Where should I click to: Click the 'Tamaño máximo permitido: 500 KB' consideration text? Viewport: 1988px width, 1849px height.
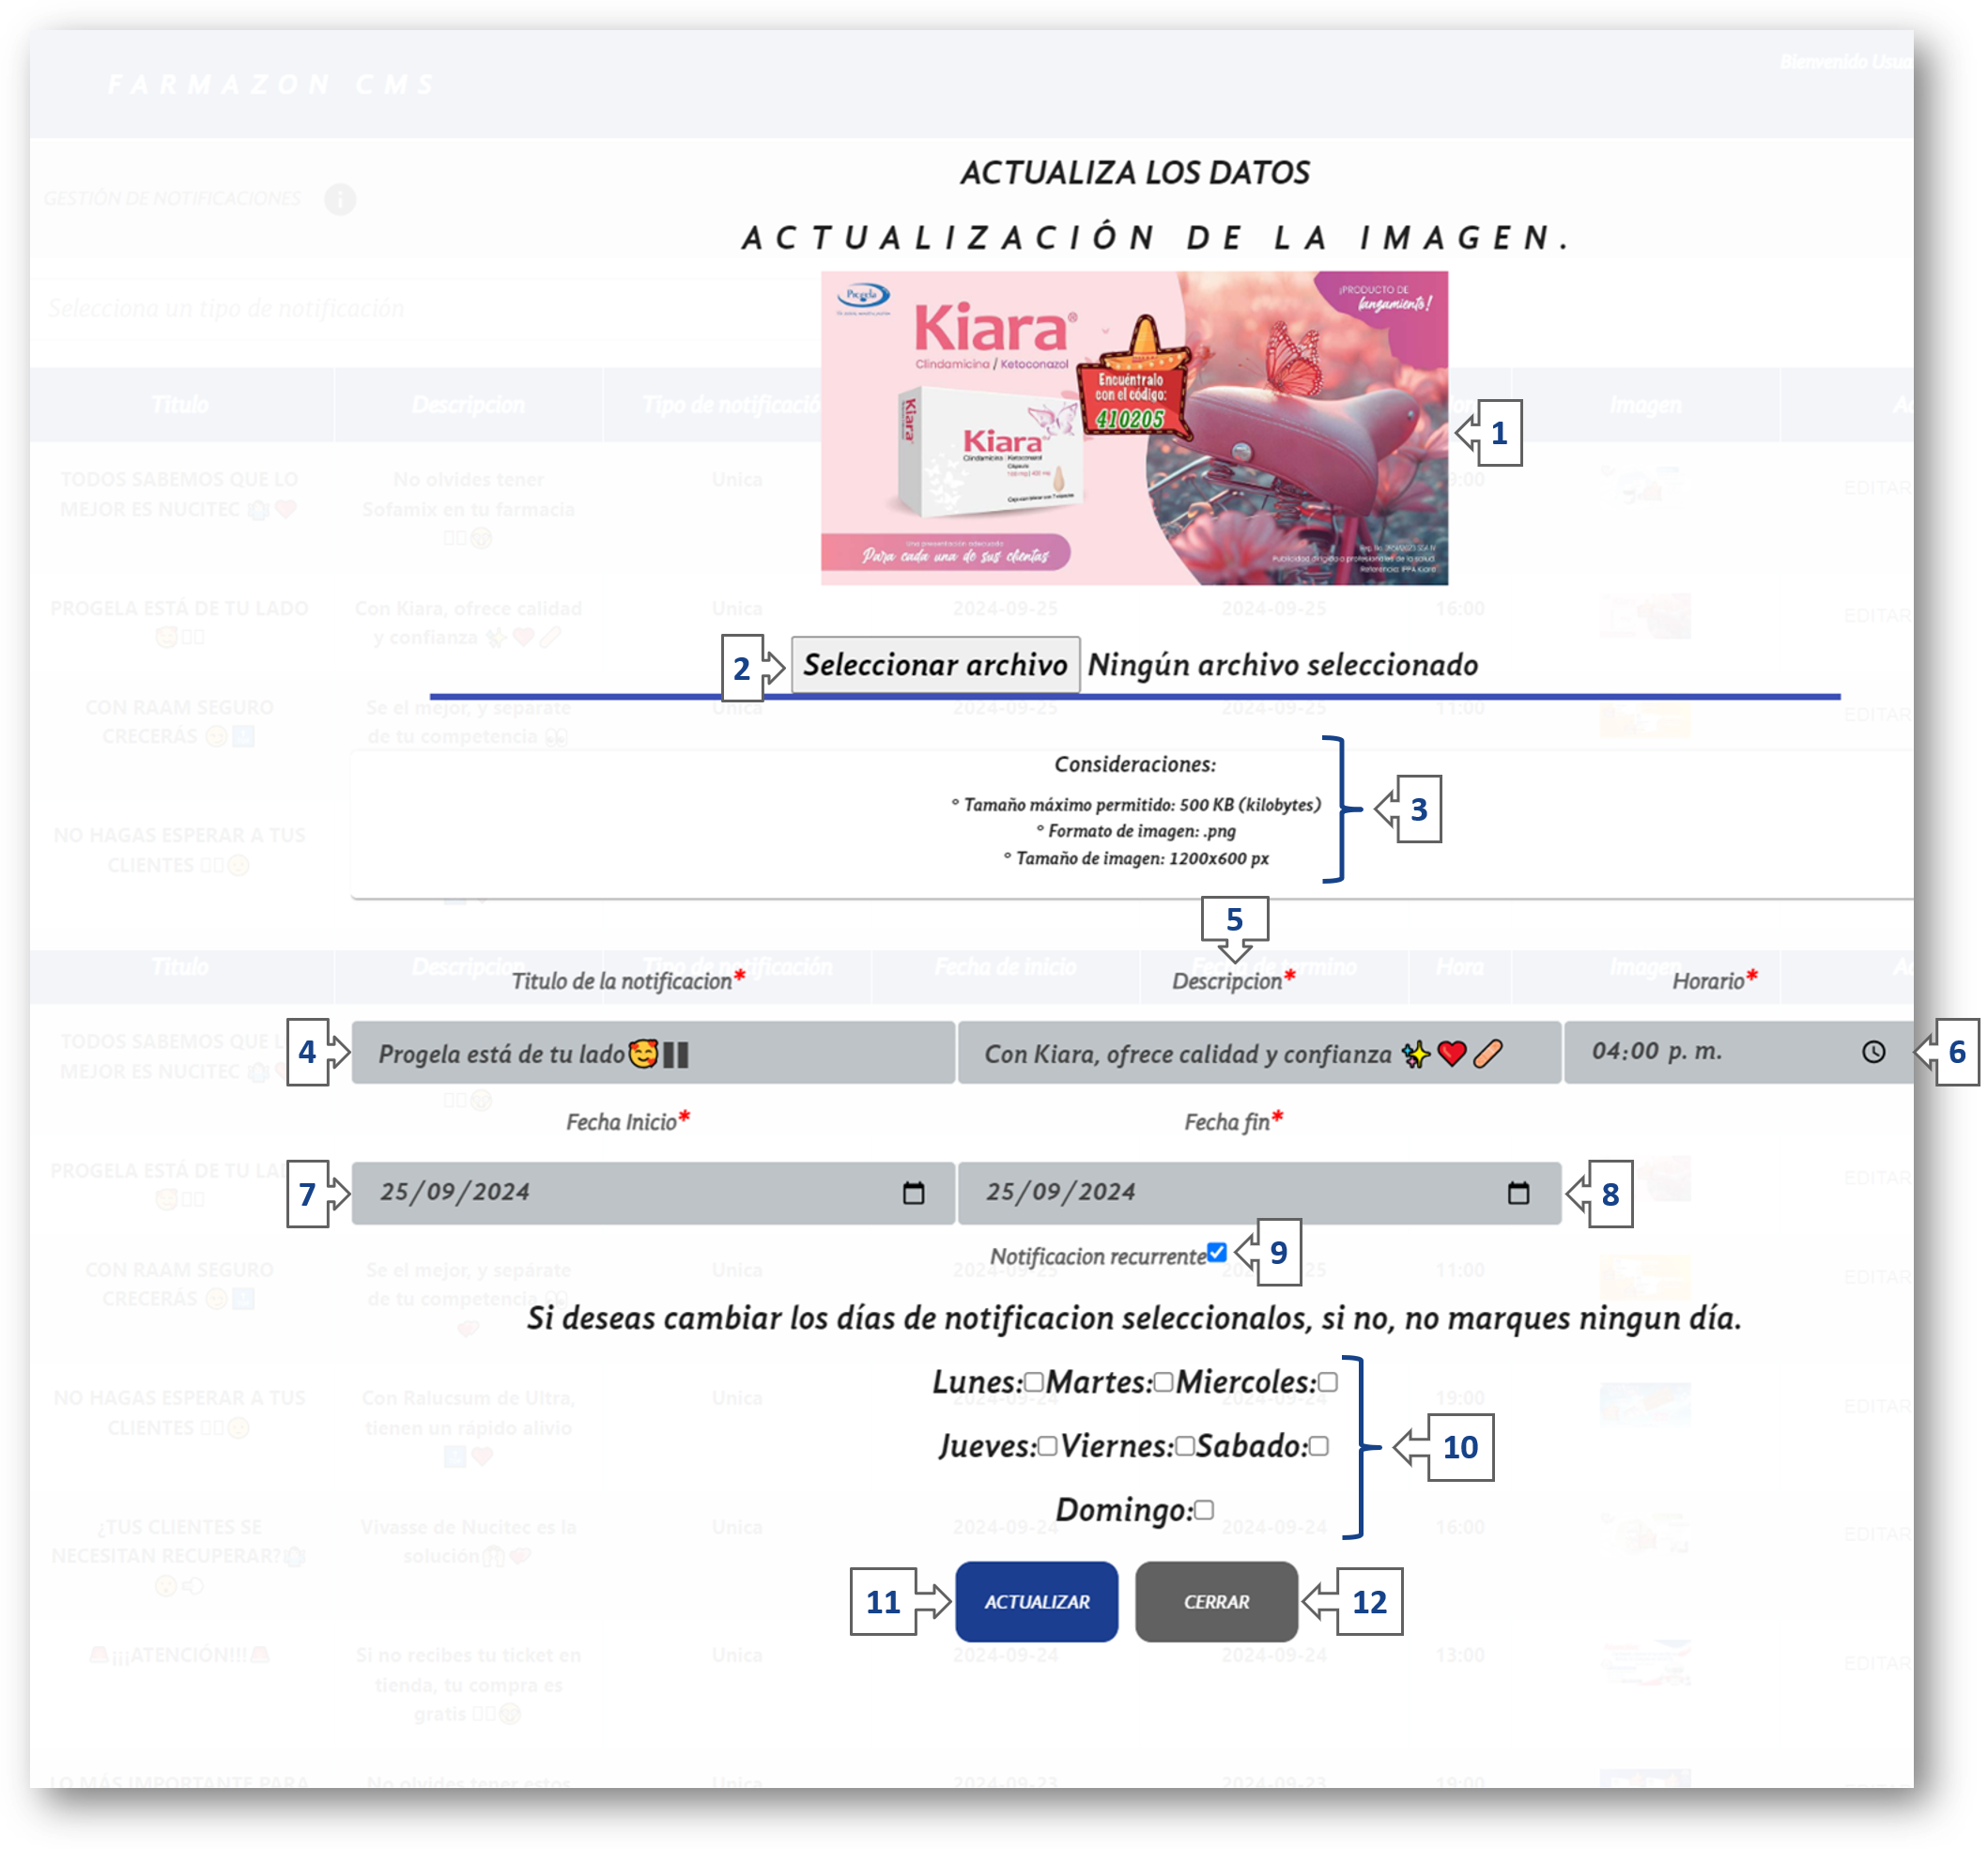[1135, 804]
